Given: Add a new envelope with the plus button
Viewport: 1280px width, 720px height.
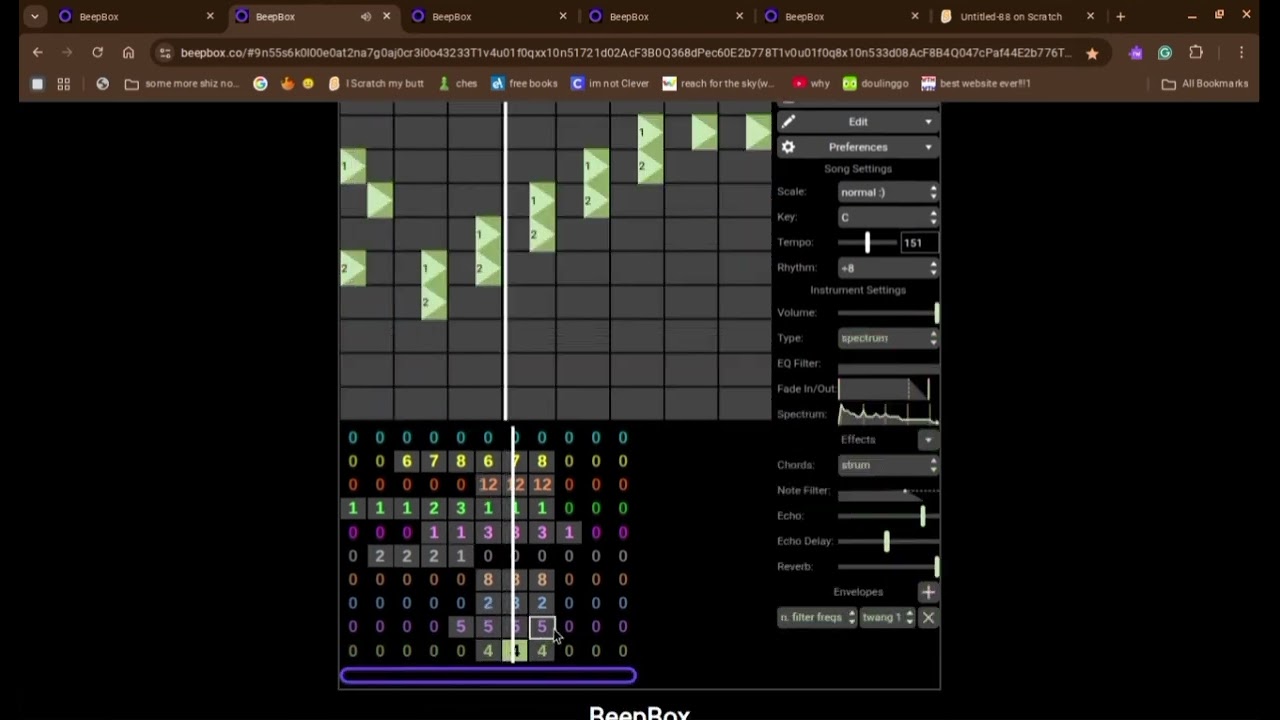Looking at the screenshot, I should tap(928, 592).
